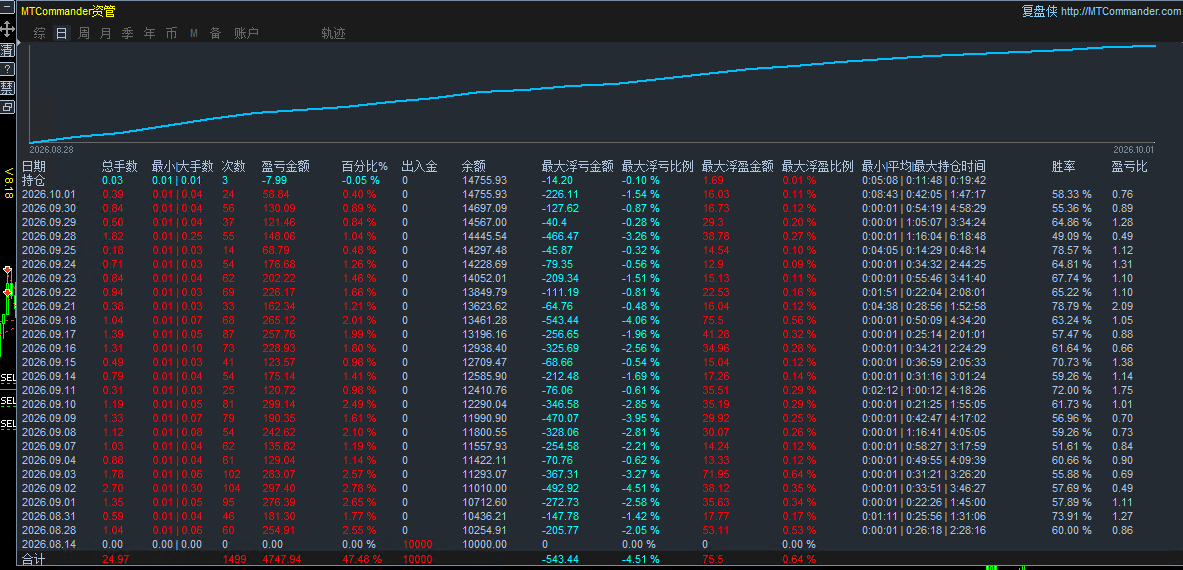The width and height of the screenshot is (1183, 570).
Task: Click the 合计 total row label
Action: pos(34,559)
